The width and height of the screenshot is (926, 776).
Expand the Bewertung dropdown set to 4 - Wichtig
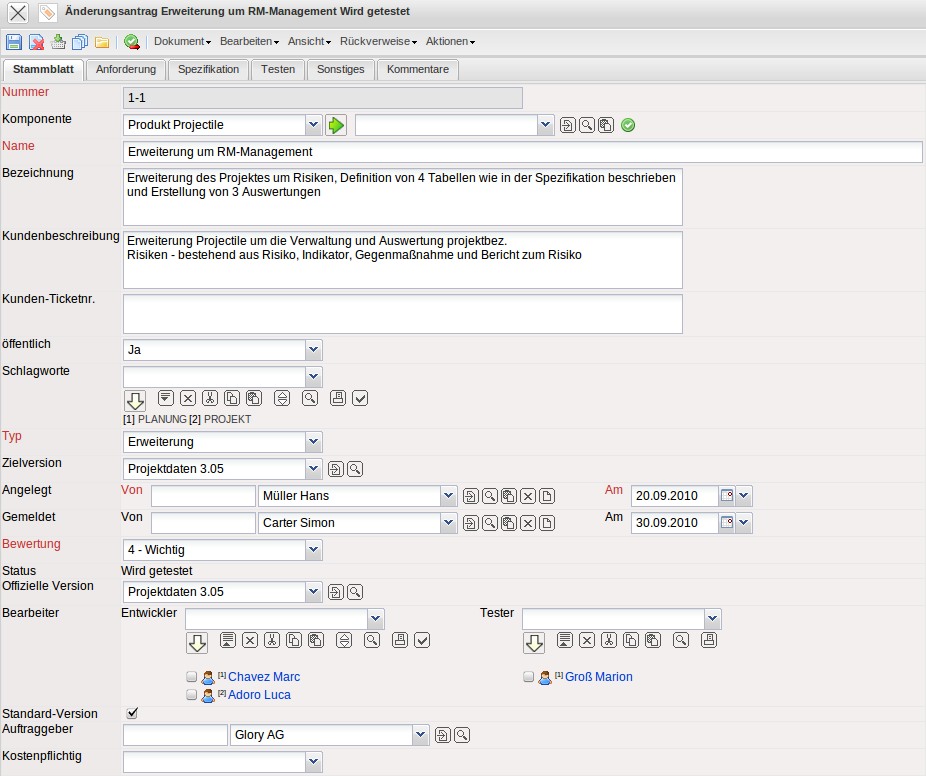point(313,550)
